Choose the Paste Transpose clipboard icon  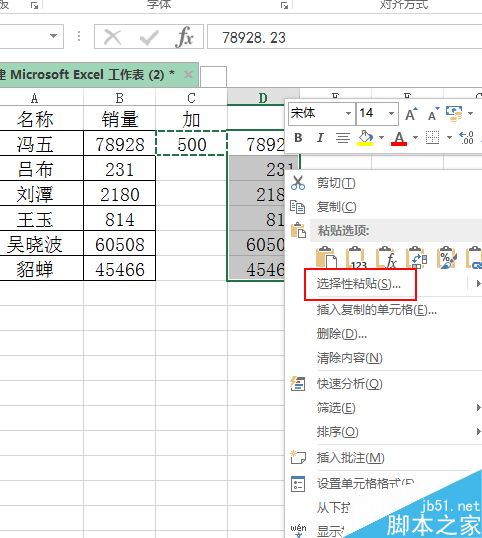tap(416, 257)
